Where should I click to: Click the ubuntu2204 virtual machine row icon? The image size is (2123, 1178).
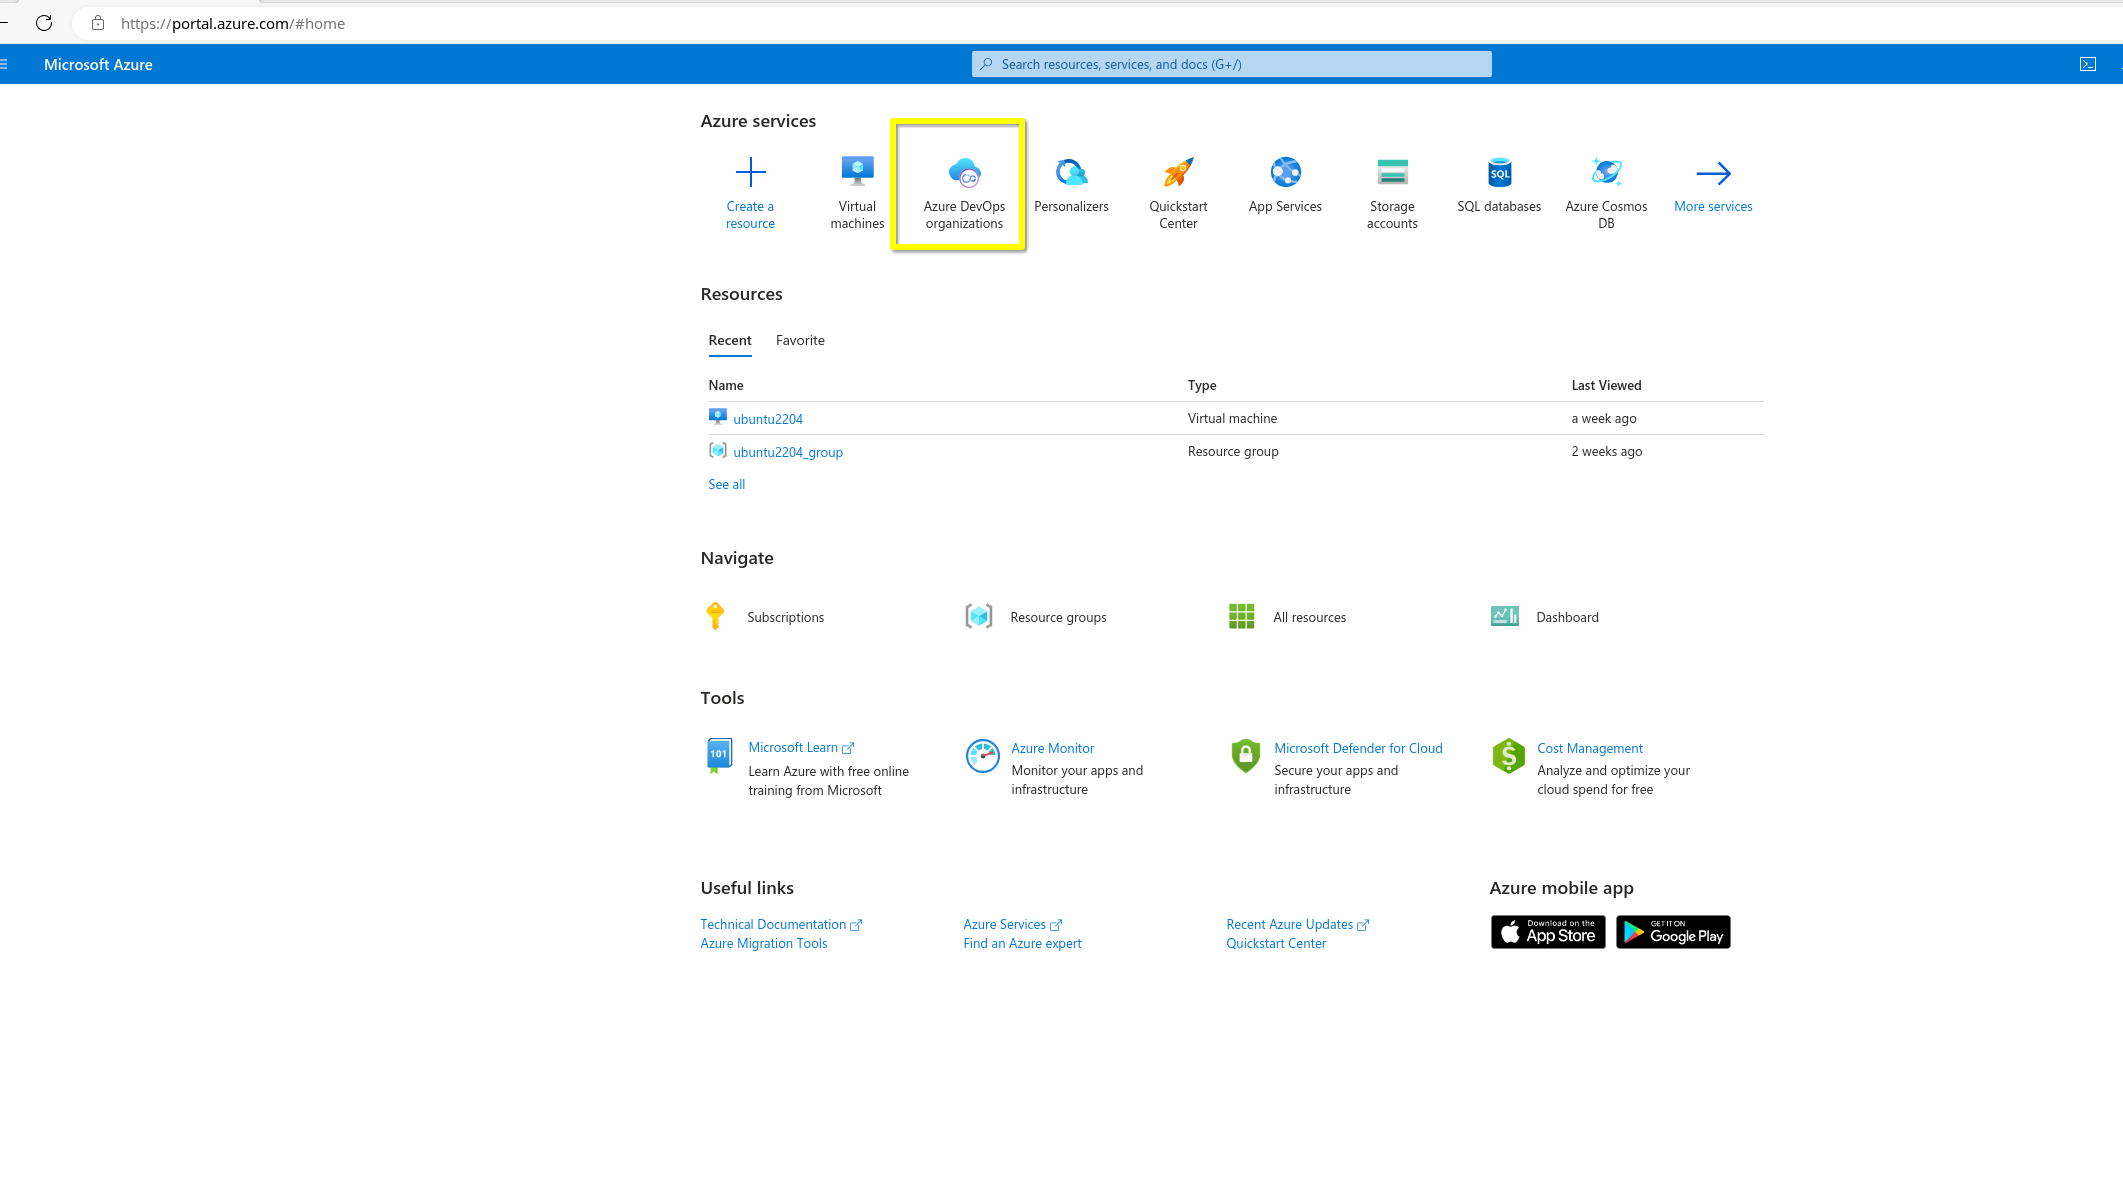(x=717, y=417)
